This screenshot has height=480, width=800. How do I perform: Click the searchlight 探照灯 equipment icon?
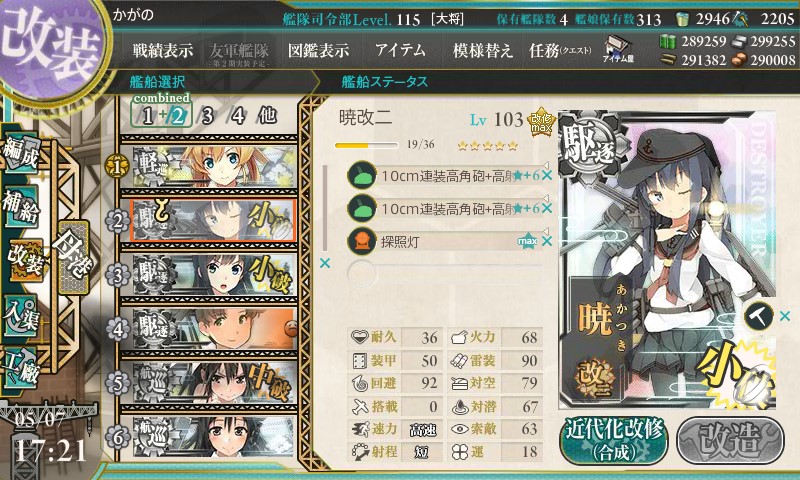coord(362,241)
